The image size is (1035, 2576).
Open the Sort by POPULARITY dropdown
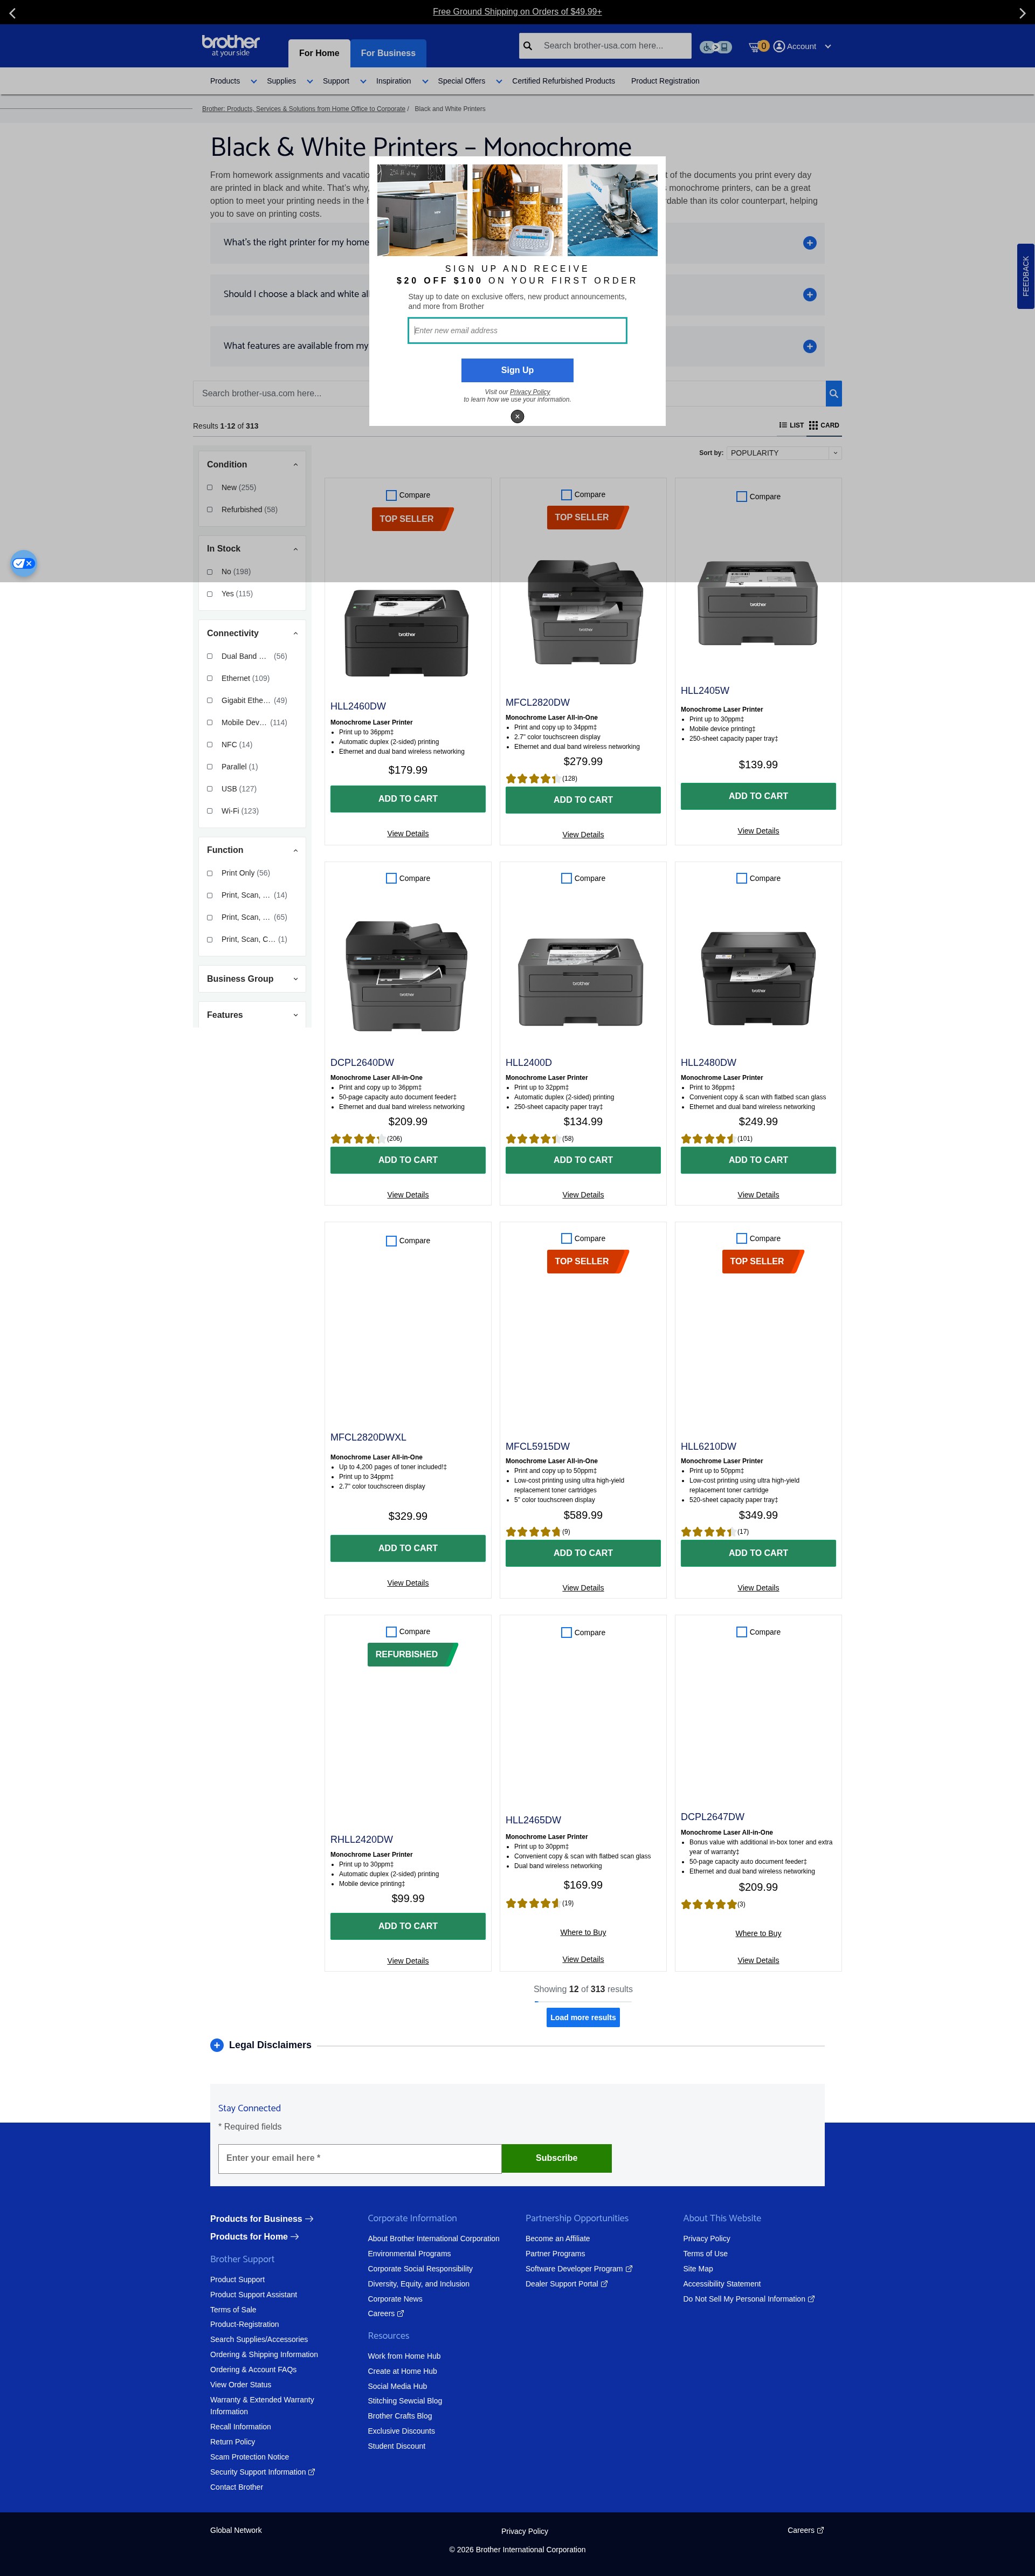tap(784, 453)
